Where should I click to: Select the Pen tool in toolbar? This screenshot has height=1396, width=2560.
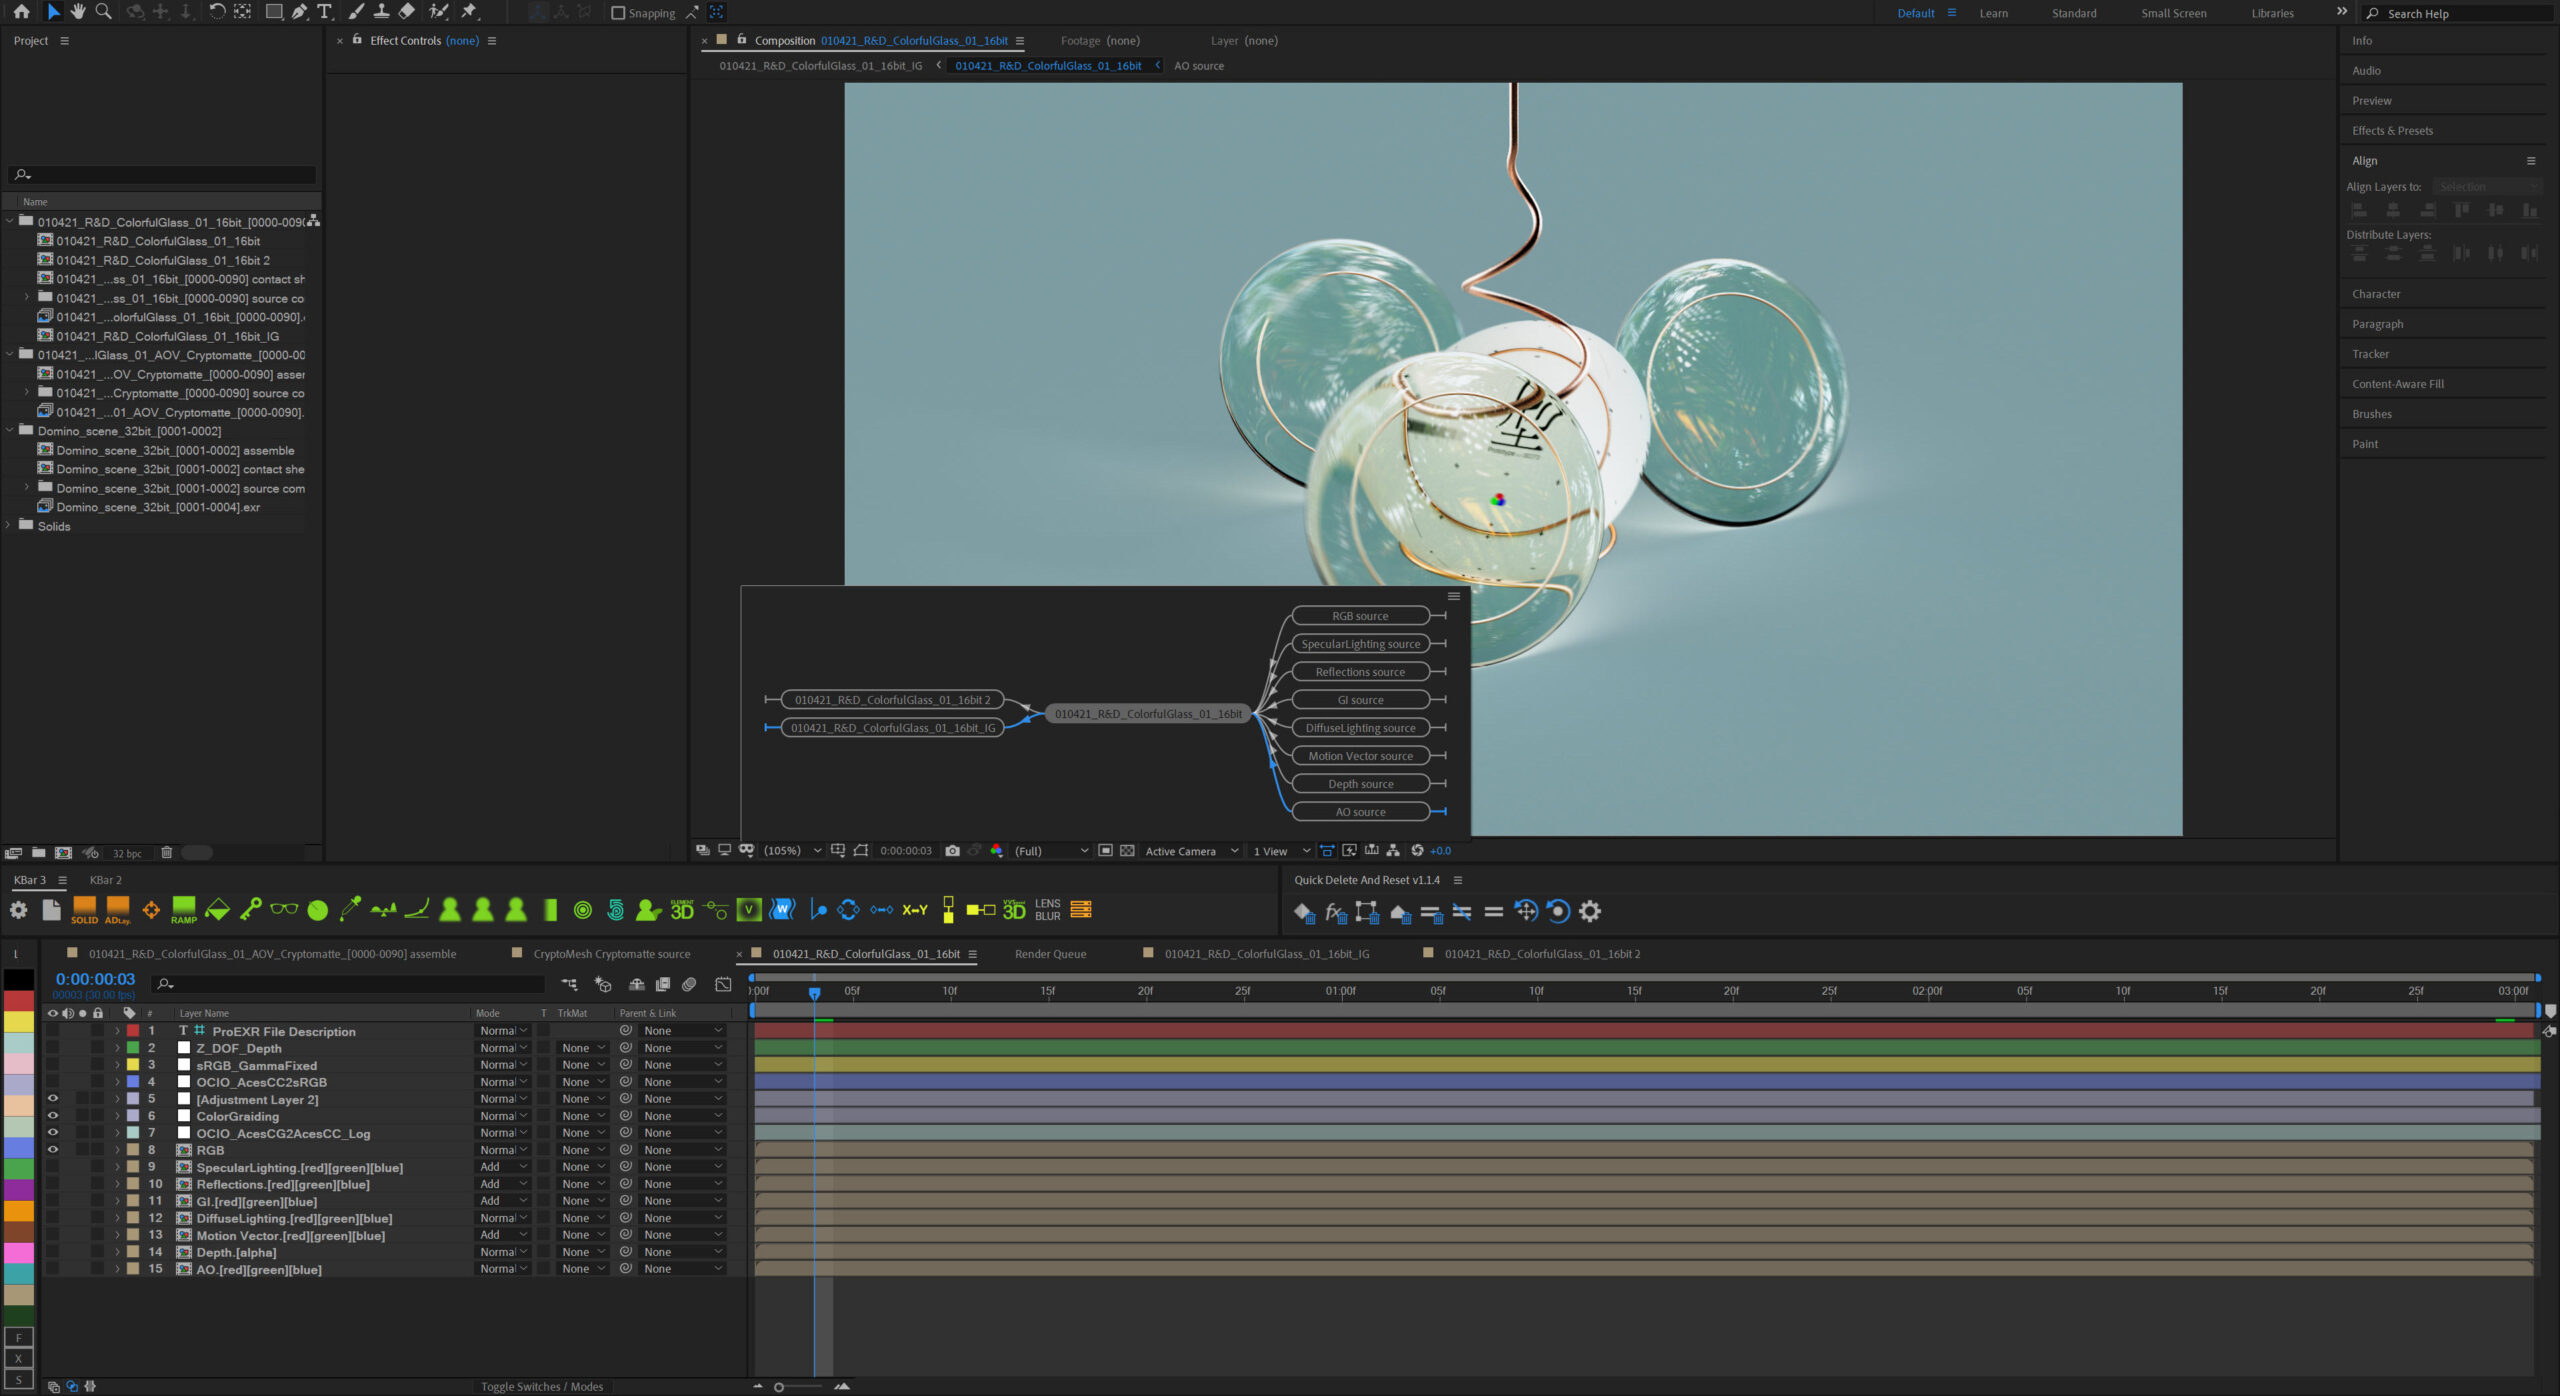coord(299,12)
